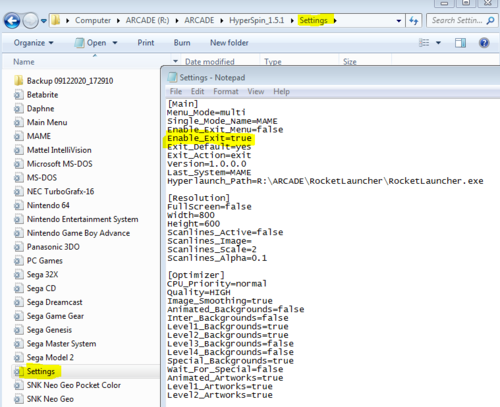This screenshot has height=407, width=500.
Task: Click the Back navigation arrow in Explorer
Action: 12,21
